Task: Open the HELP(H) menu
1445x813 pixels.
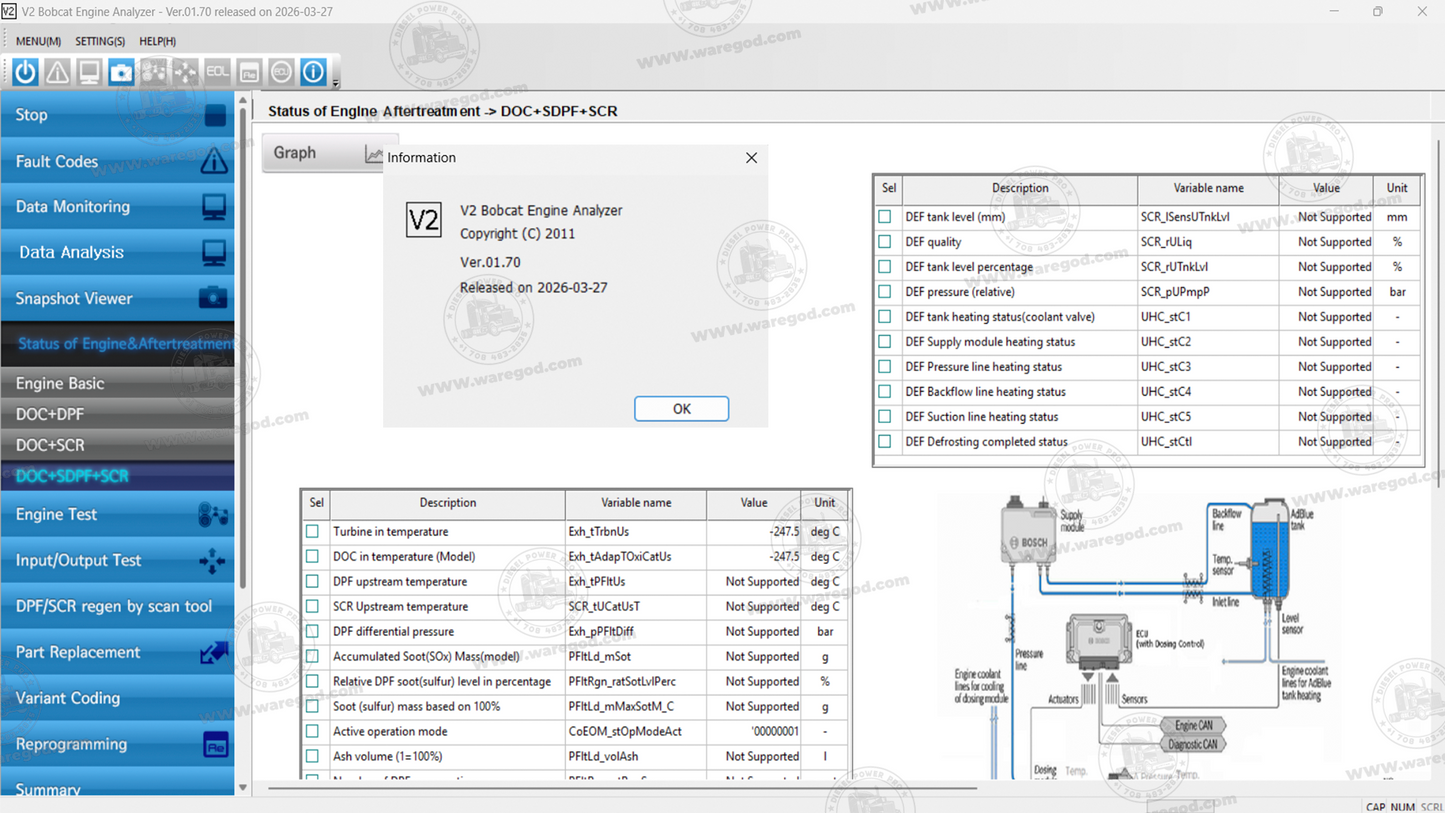Action: pyautogui.click(x=157, y=41)
